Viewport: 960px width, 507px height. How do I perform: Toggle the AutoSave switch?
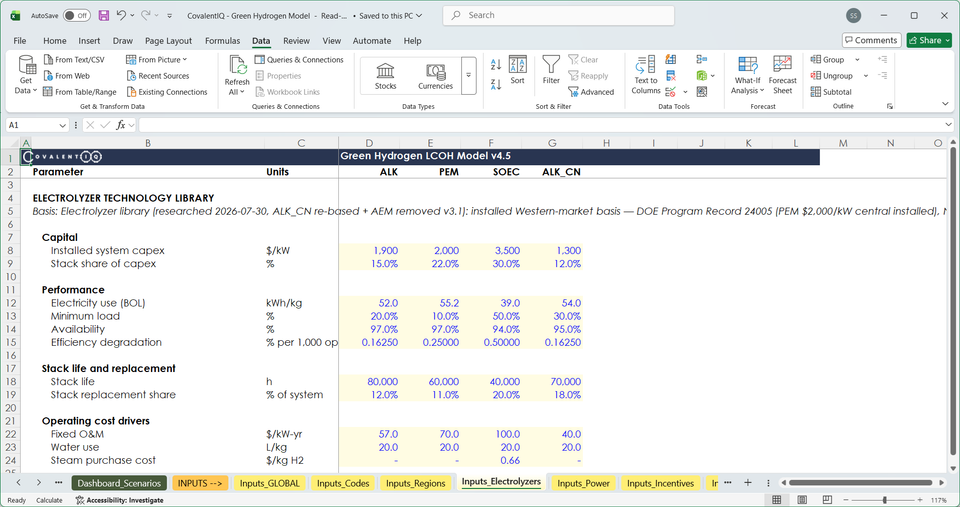tap(77, 15)
